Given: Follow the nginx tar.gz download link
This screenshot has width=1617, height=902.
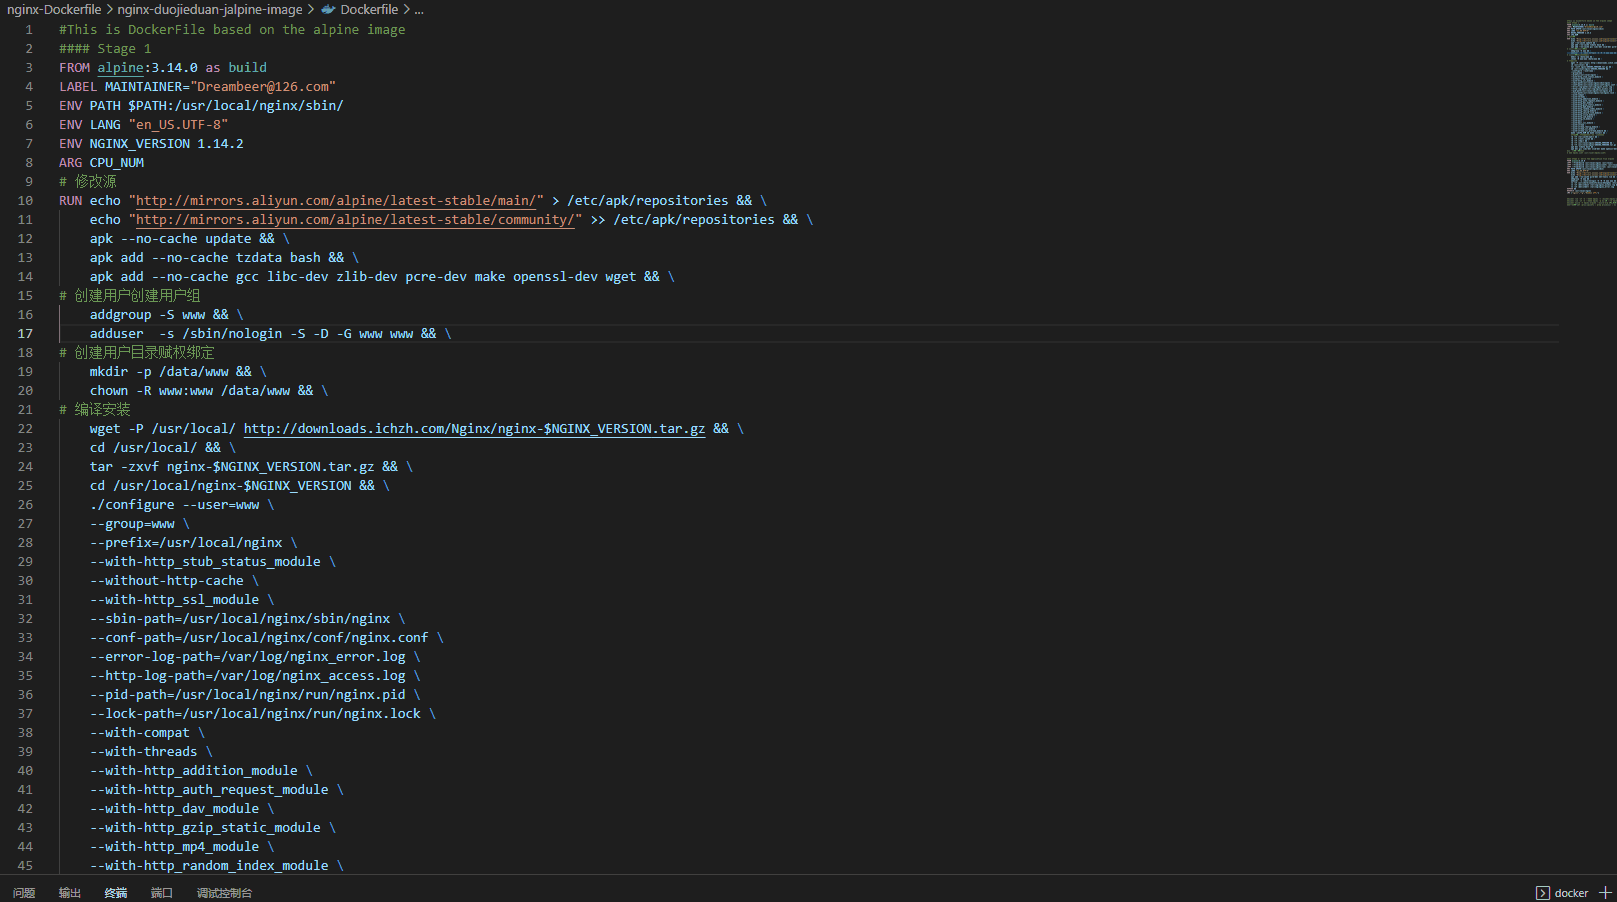Looking at the screenshot, I should pos(474,428).
